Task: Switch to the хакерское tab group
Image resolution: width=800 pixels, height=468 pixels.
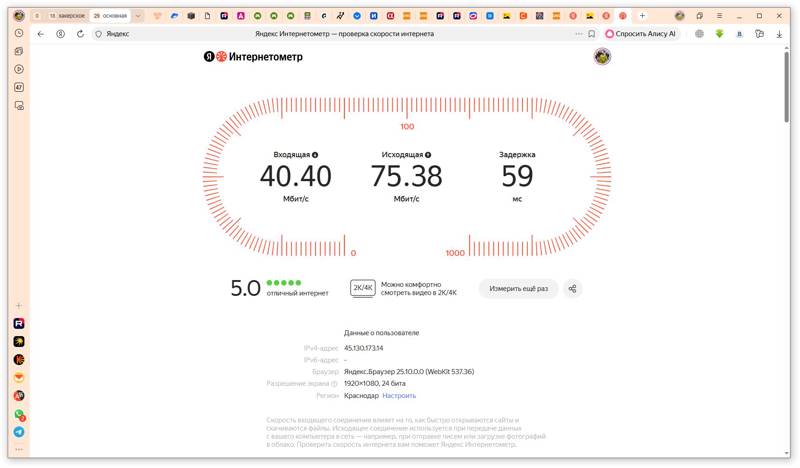Action: (66, 16)
